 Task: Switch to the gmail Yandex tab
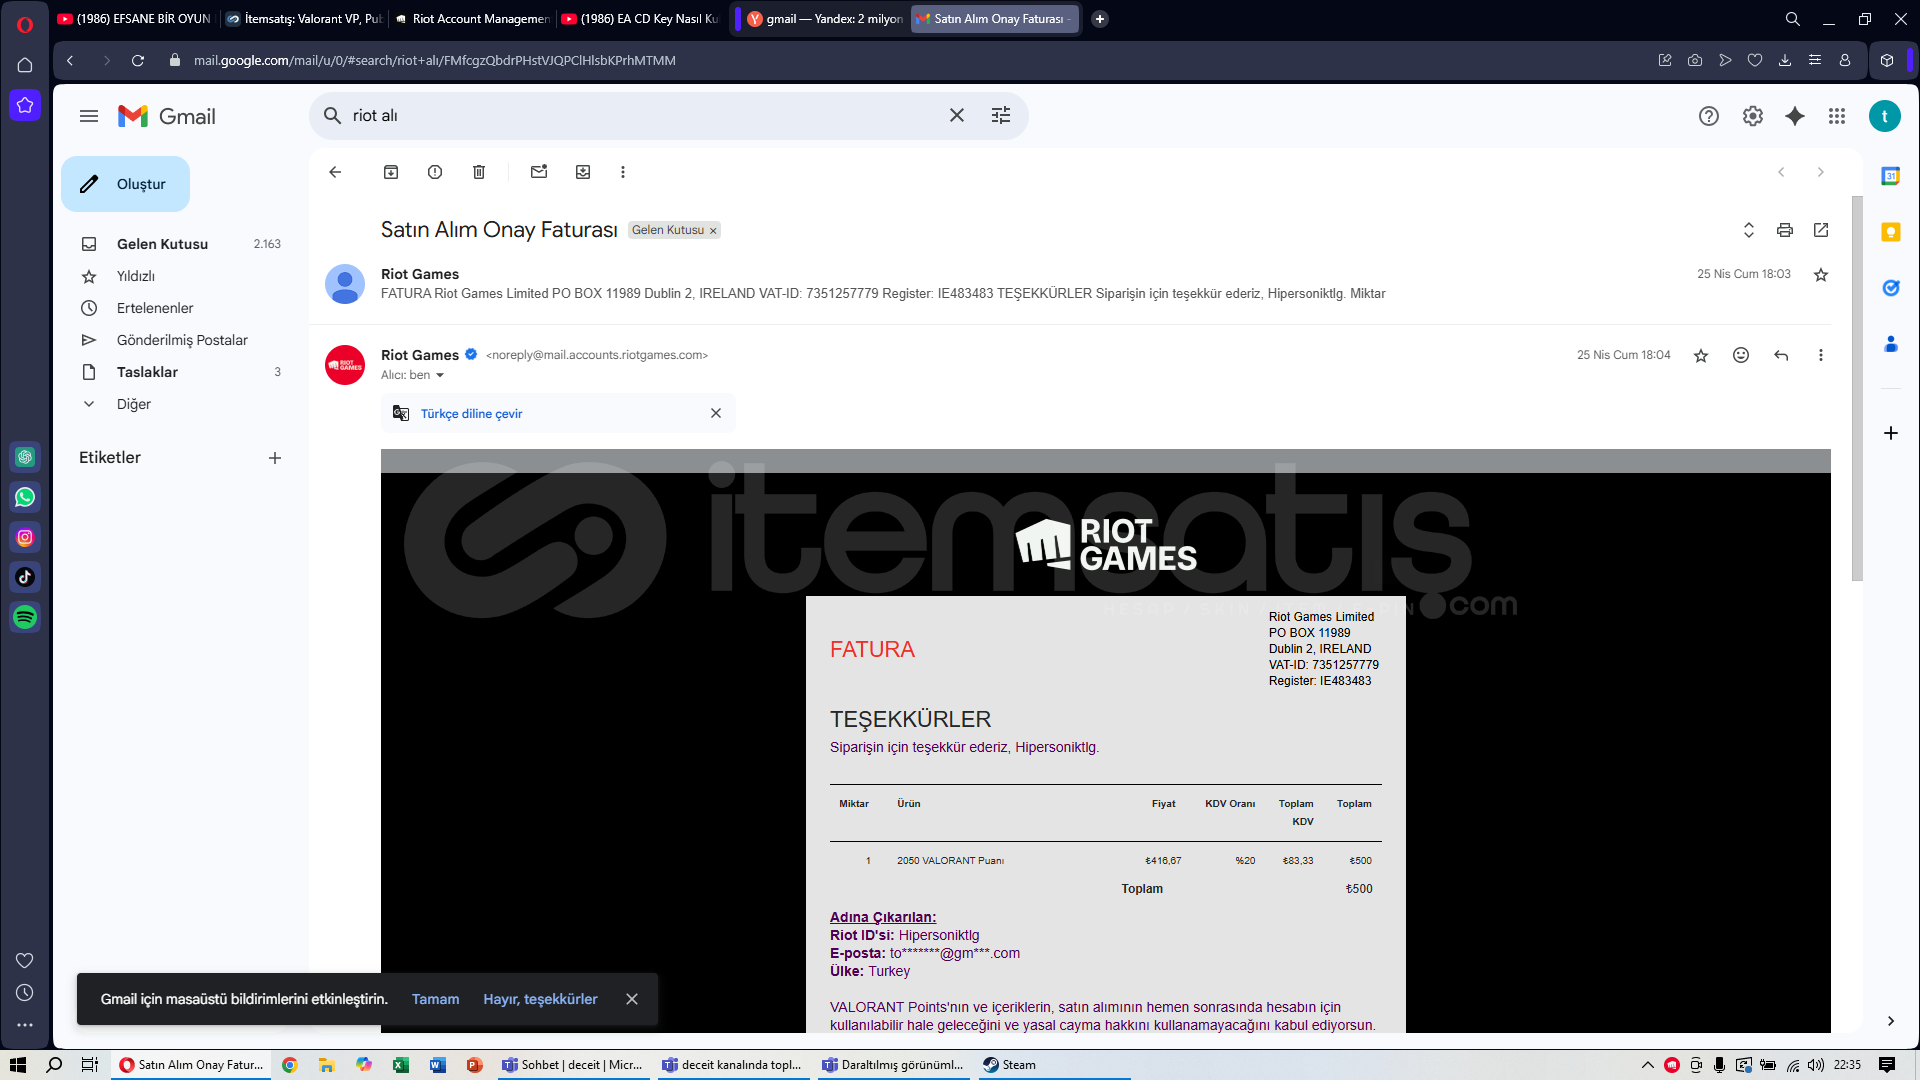825,19
